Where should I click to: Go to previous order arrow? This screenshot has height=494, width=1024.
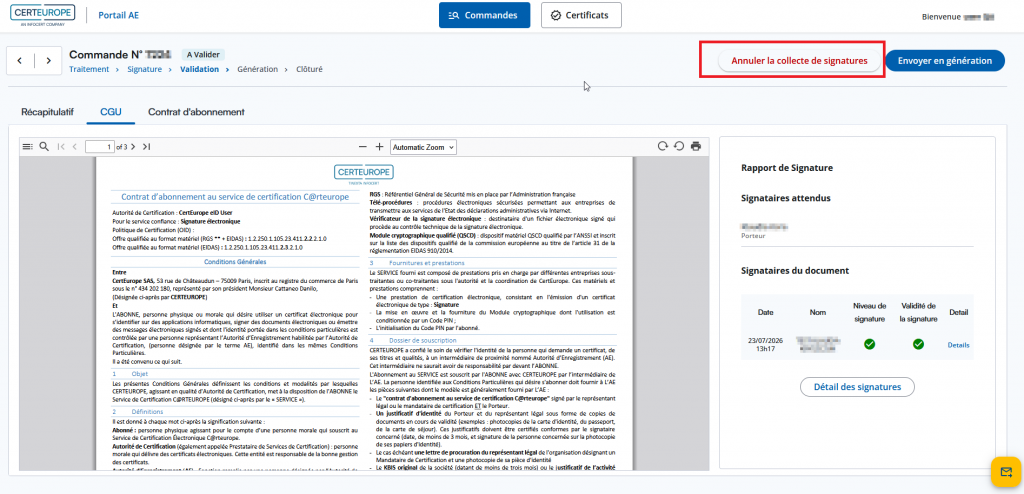[x=20, y=61]
